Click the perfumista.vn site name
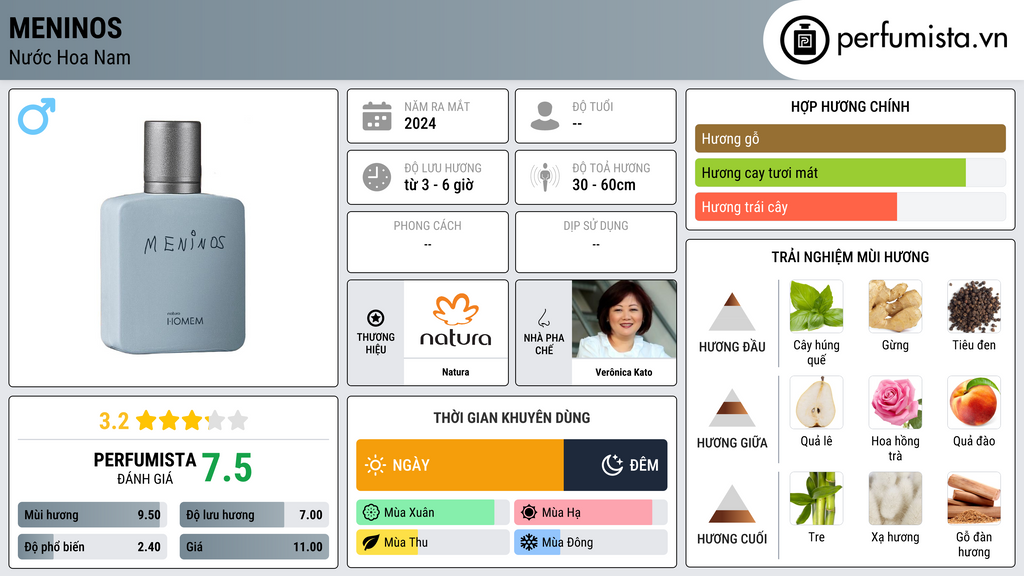 click(x=922, y=39)
